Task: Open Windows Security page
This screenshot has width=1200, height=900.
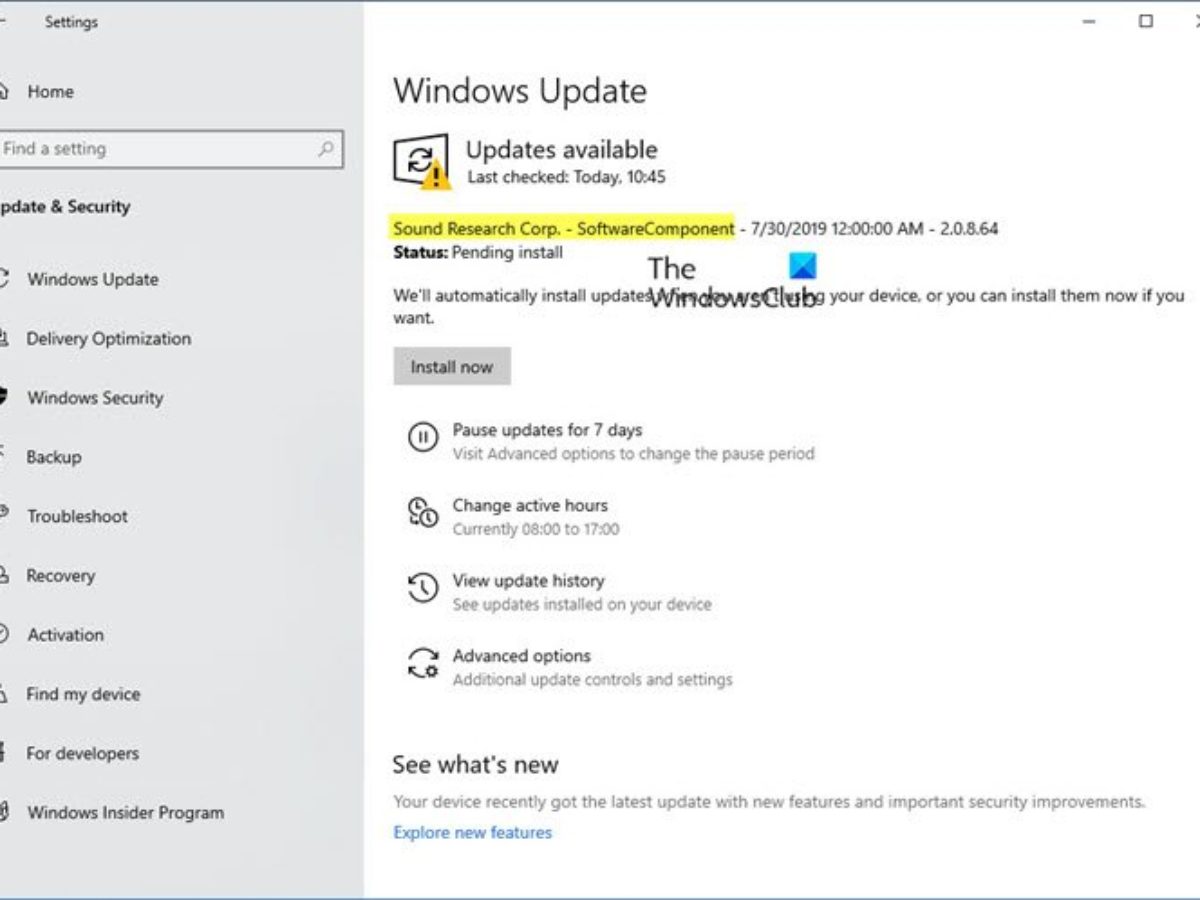Action: (95, 398)
